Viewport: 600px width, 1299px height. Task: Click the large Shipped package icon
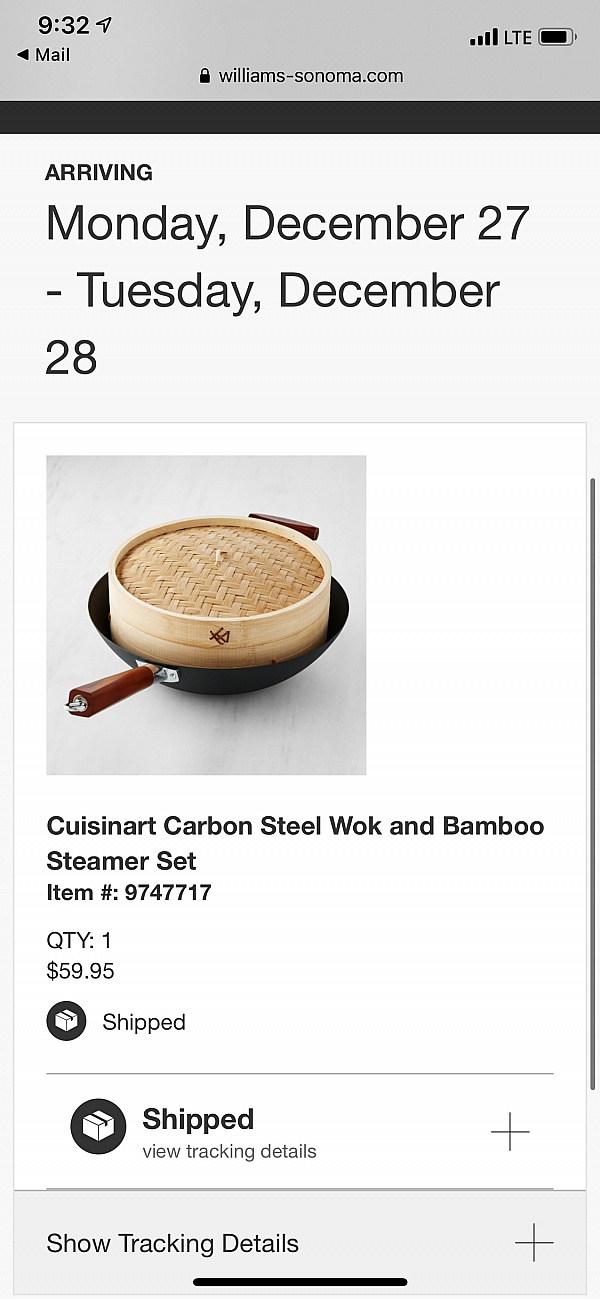click(x=98, y=1127)
